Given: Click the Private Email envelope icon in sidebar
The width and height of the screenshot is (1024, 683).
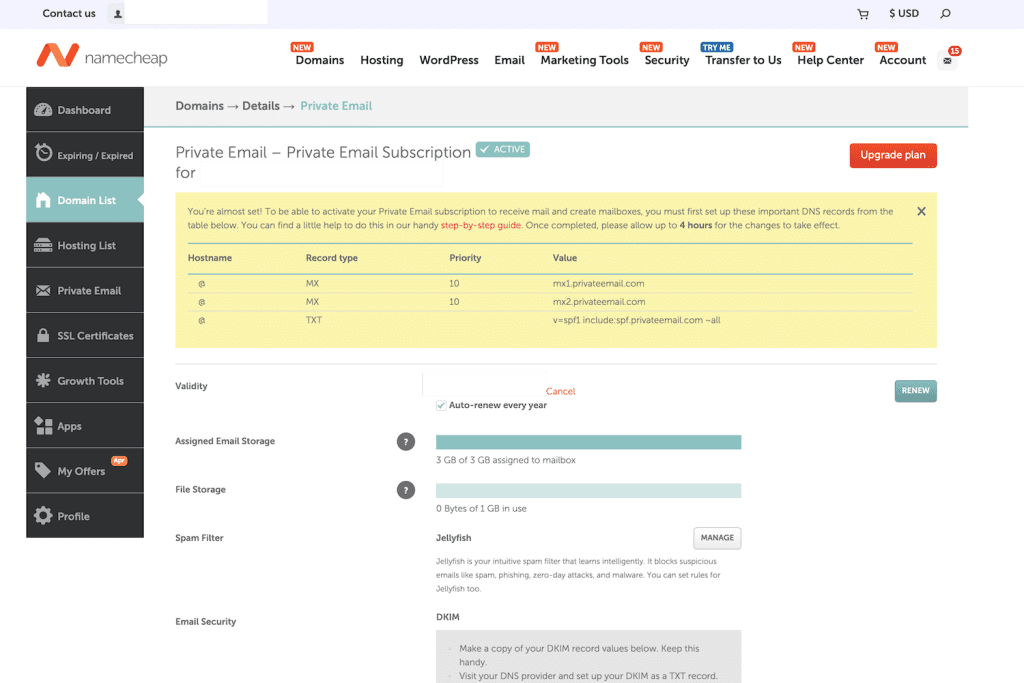Looking at the screenshot, I should pos(43,291).
